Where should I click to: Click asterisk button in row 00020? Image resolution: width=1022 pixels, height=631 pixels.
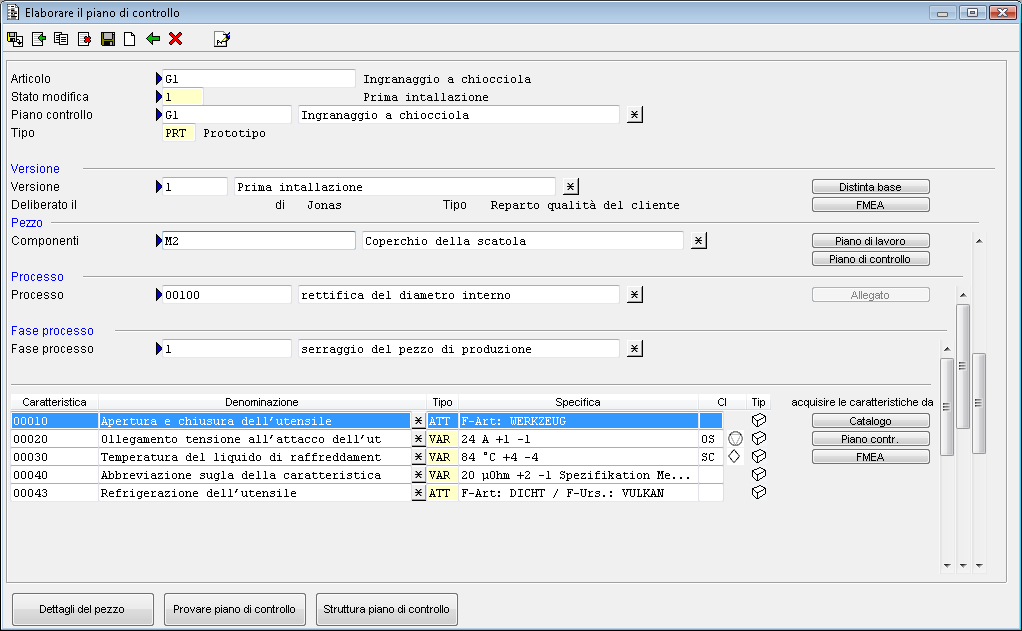[x=418, y=439]
